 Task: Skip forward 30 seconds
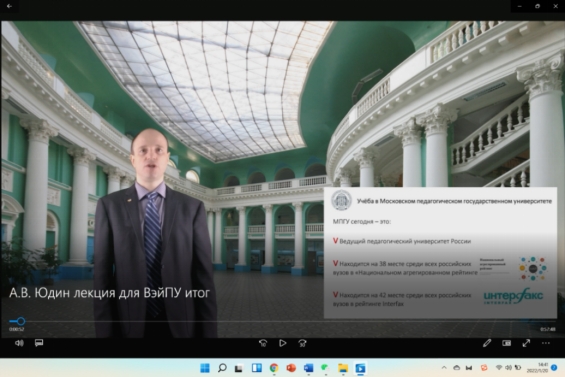point(302,343)
